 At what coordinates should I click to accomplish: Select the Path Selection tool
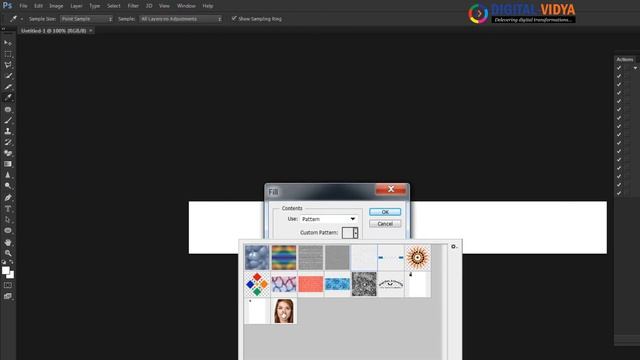pos(8,220)
